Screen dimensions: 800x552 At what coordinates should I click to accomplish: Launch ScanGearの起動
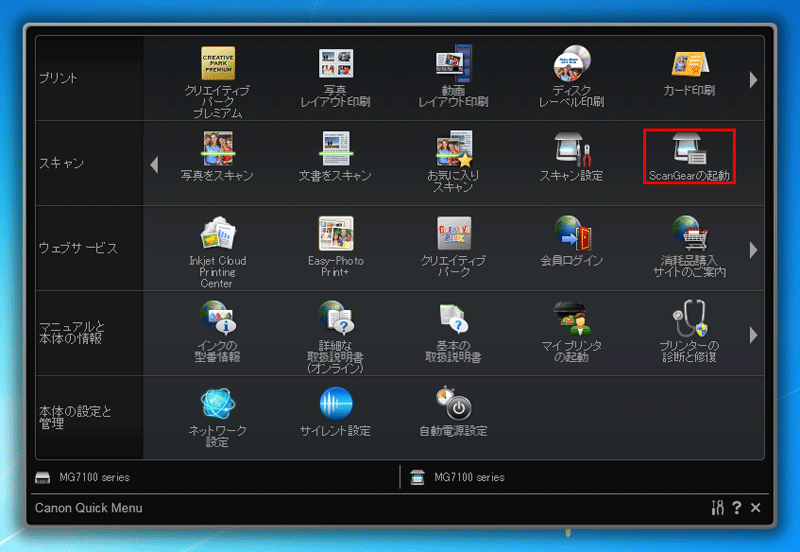pos(689,156)
